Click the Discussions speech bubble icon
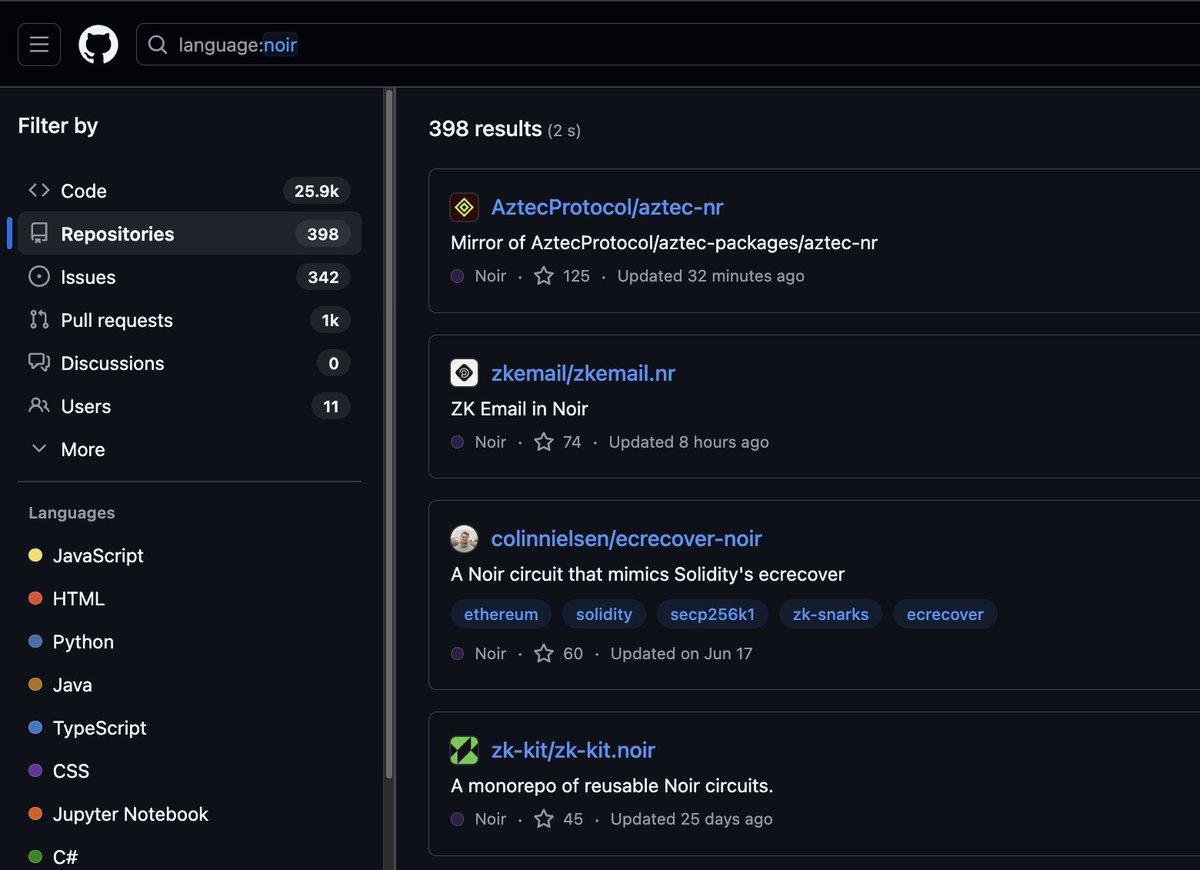 click(39, 363)
